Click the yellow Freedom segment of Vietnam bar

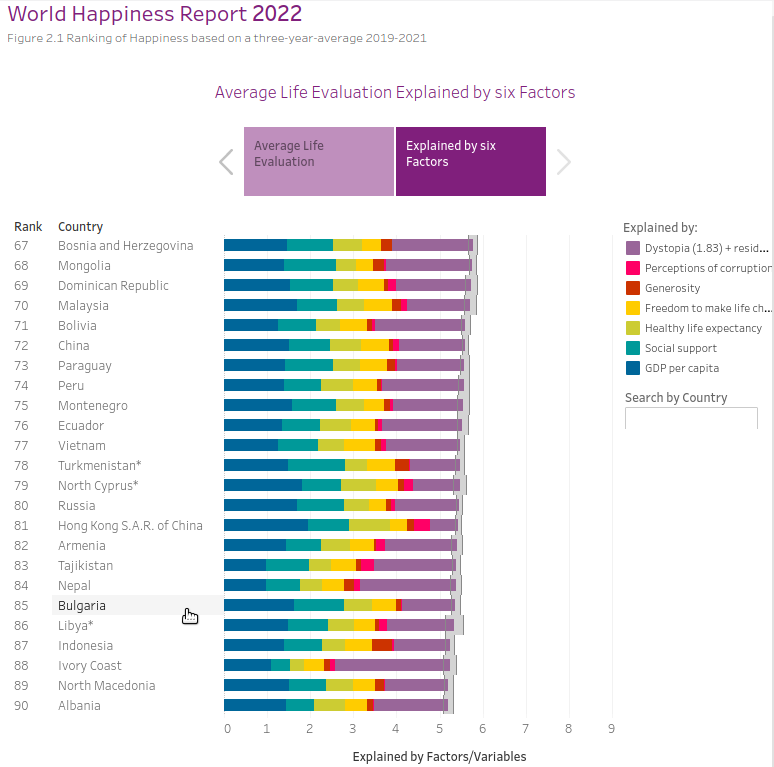359,445
